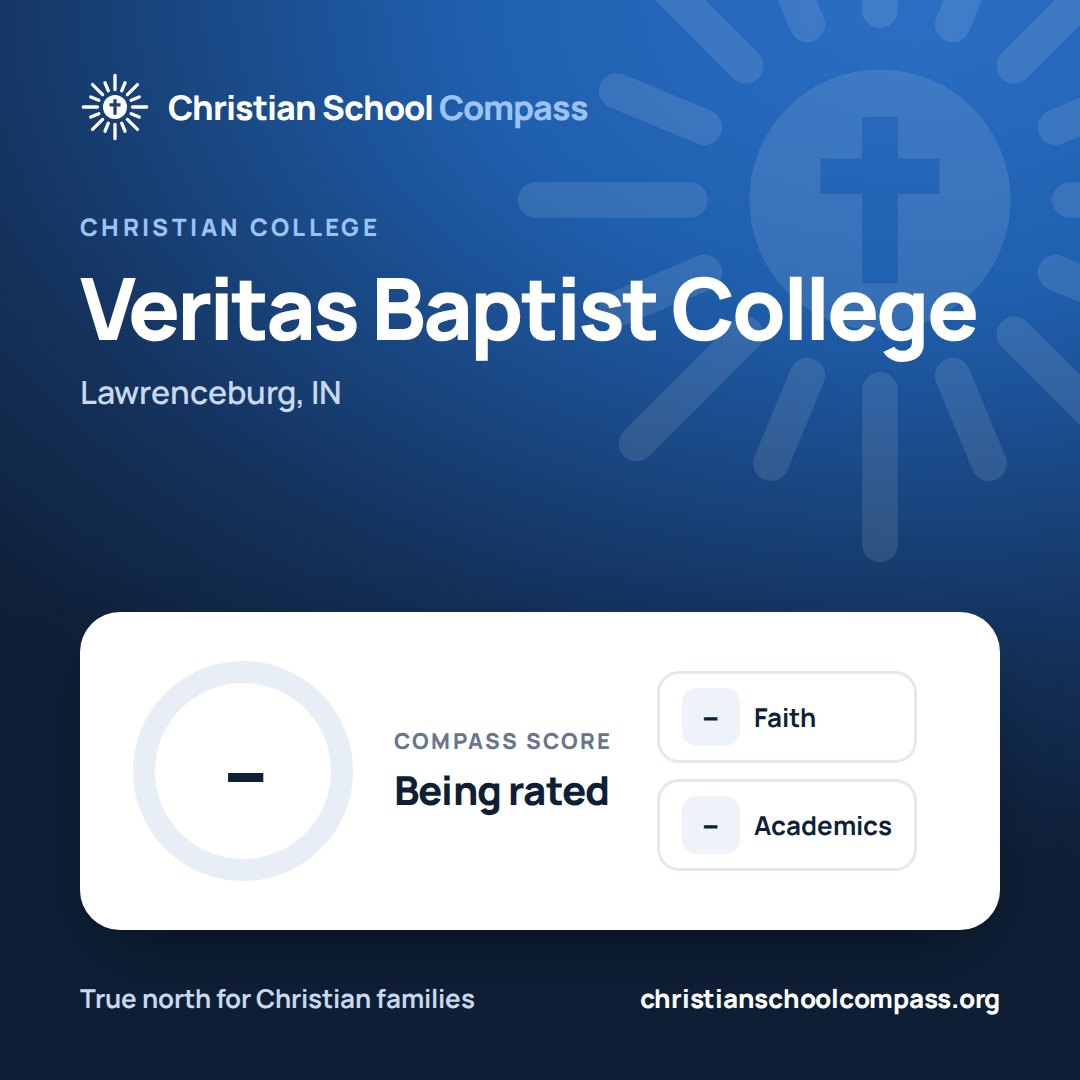The height and width of the screenshot is (1080, 1080).
Task: Open the Academics score pill
Action: click(787, 825)
